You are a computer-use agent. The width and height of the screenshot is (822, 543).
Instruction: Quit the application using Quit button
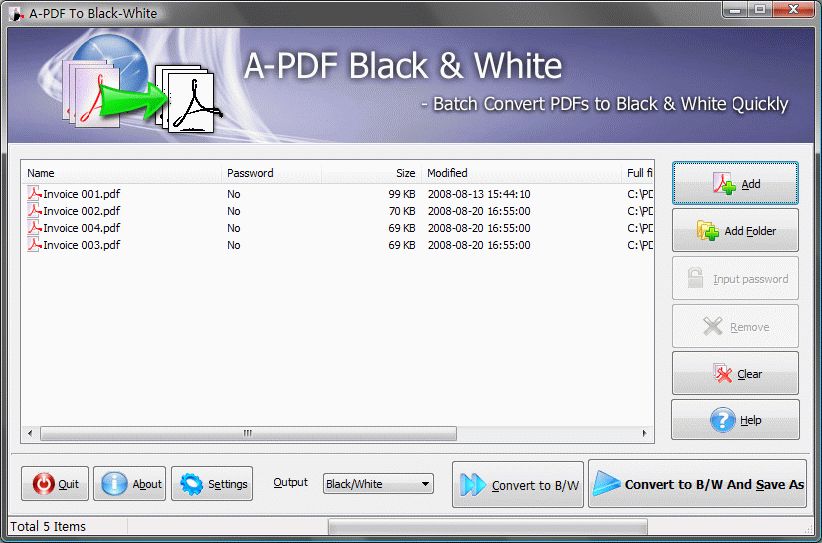tap(55, 483)
